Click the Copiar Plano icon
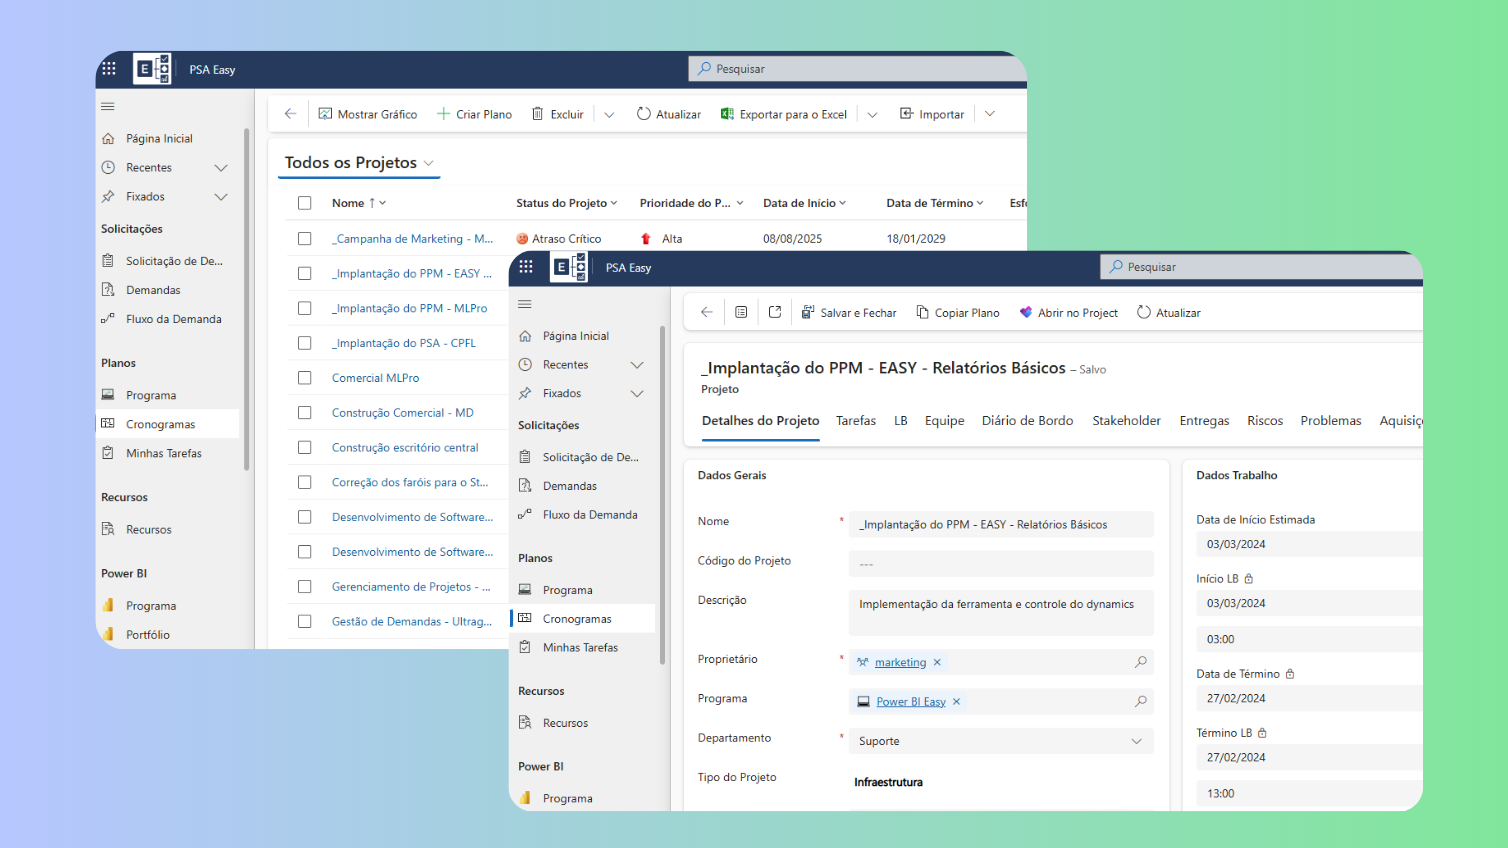 pyautogui.click(x=922, y=312)
